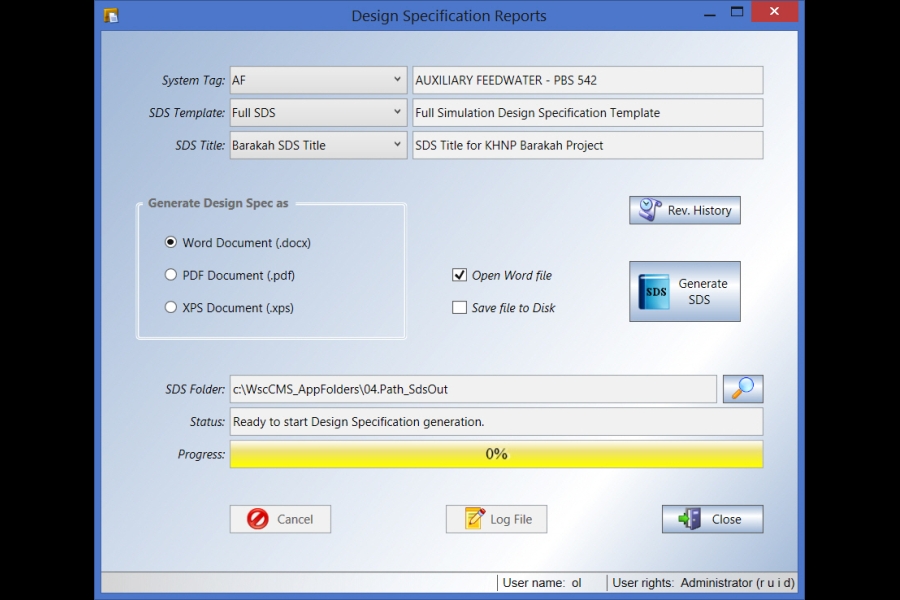Click the 'User rights: Administrator (r u i d)' entry

tap(703, 583)
